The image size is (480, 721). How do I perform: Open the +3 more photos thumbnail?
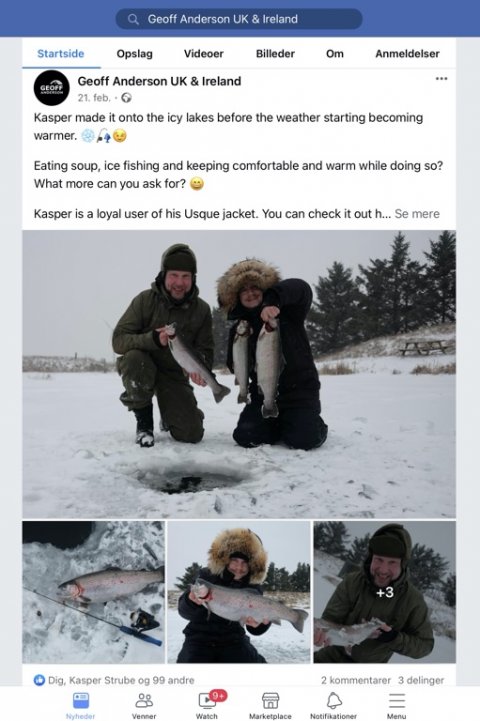(385, 592)
